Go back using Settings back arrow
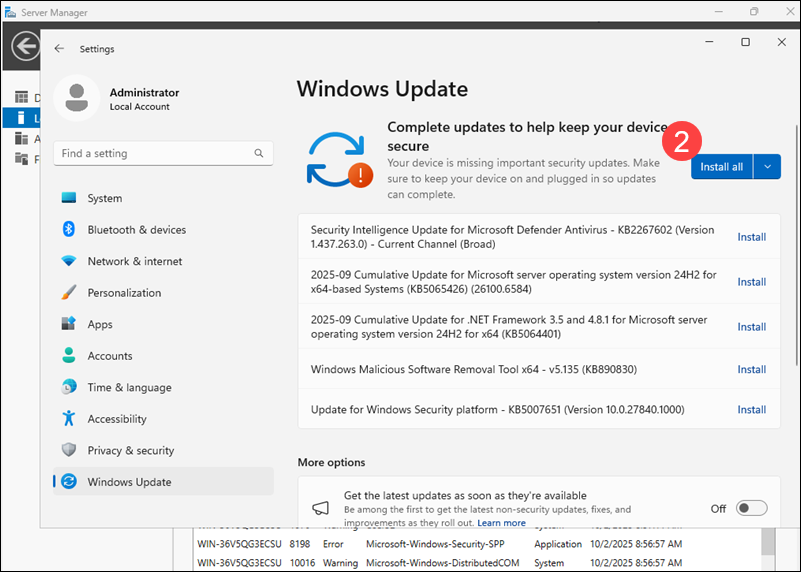801x572 pixels. pyautogui.click(x=60, y=48)
